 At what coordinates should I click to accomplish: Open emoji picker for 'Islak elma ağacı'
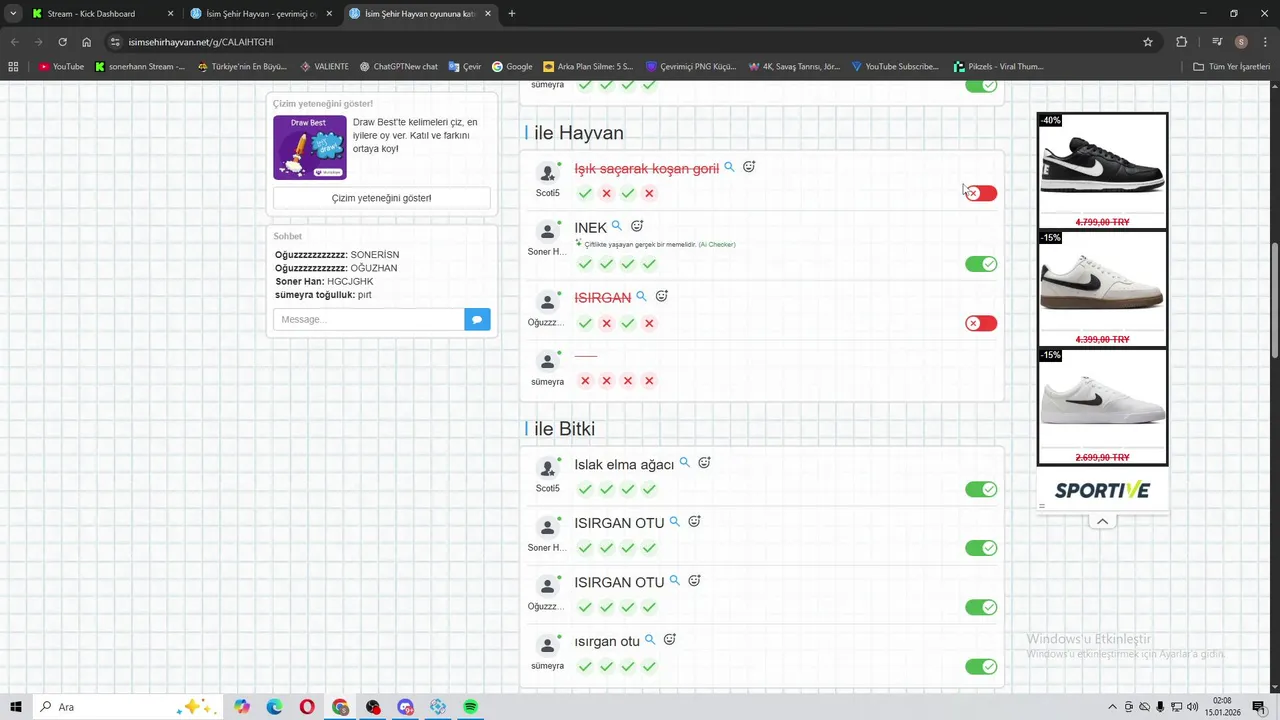pyautogui.click(x=704, y=463)
